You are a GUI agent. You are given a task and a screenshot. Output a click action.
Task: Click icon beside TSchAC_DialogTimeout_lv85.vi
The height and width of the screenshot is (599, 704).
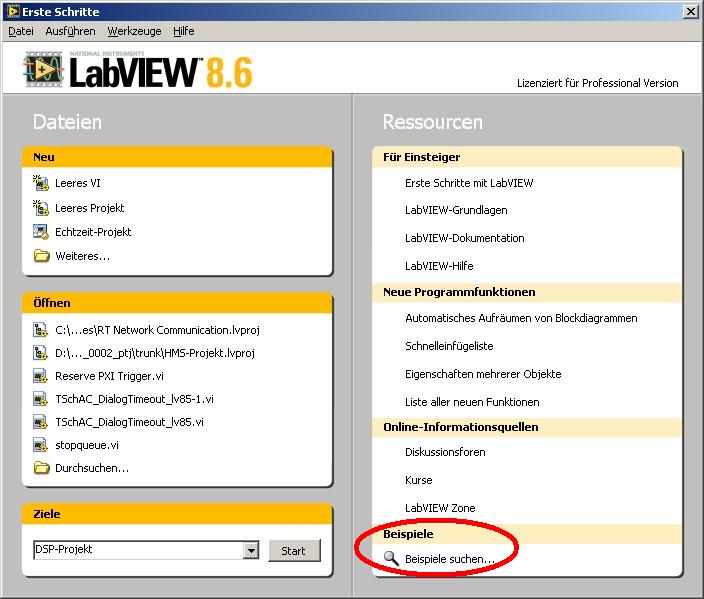tap(40, 422)
